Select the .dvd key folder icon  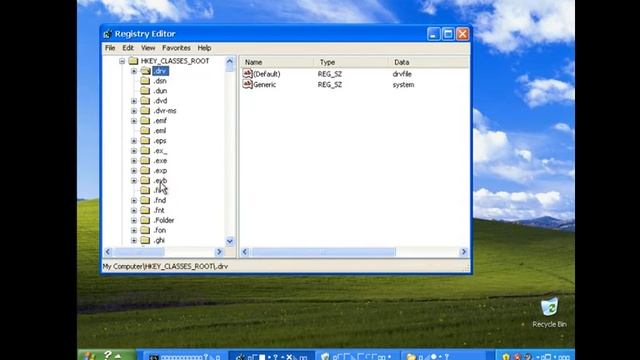pyautogui.click(x=145, y=100)
